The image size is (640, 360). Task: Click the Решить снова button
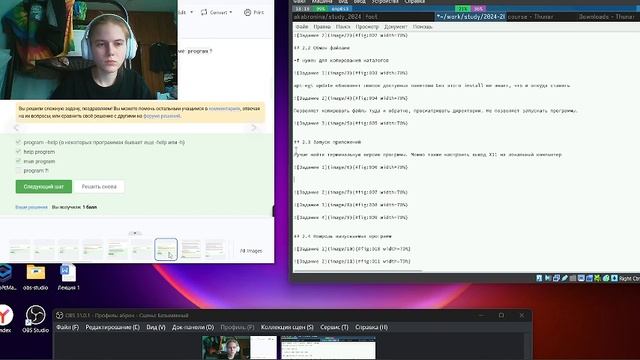pyautogui.click(x=99, y=187)
